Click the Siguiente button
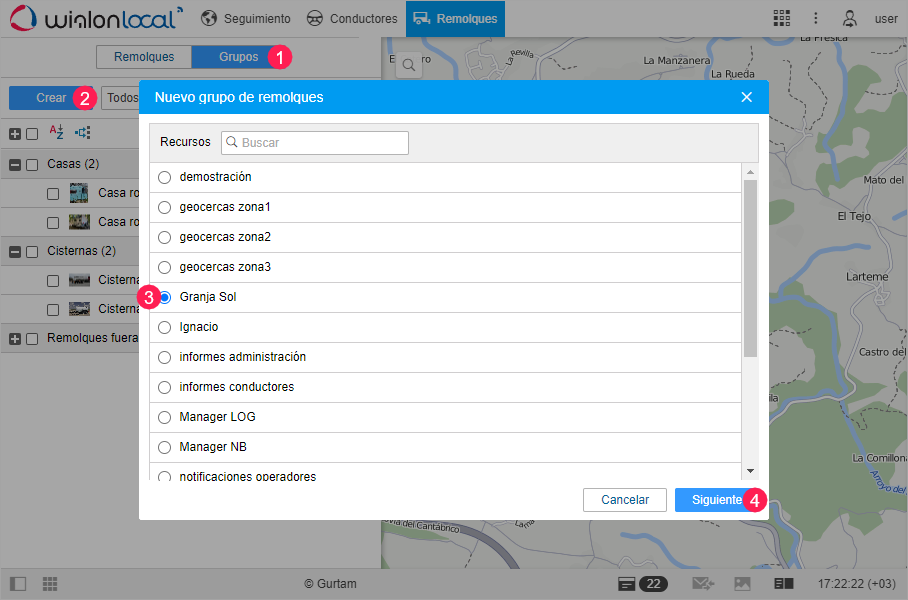This screenshot has height=600, width=908. [717, 500]
